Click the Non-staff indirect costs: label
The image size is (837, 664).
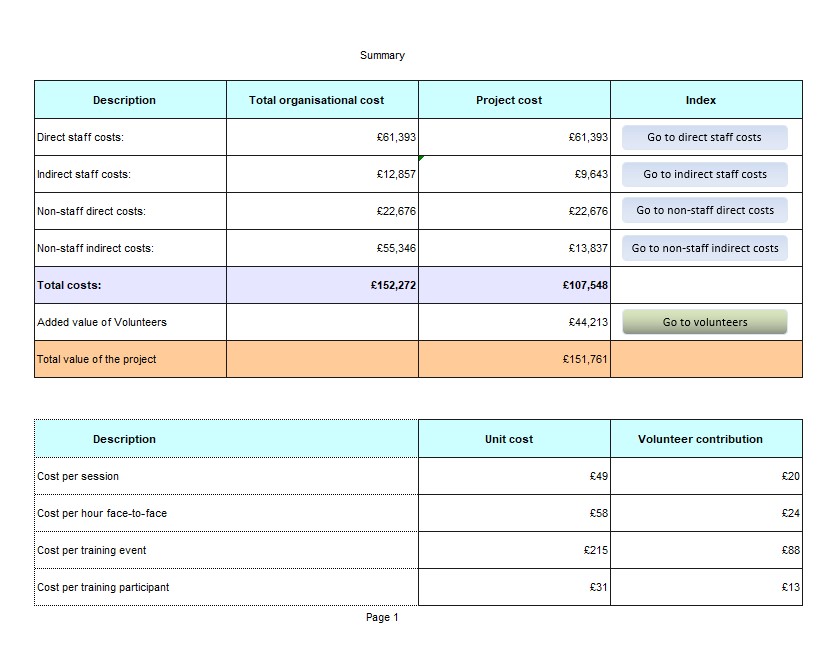tap(95, 248)
